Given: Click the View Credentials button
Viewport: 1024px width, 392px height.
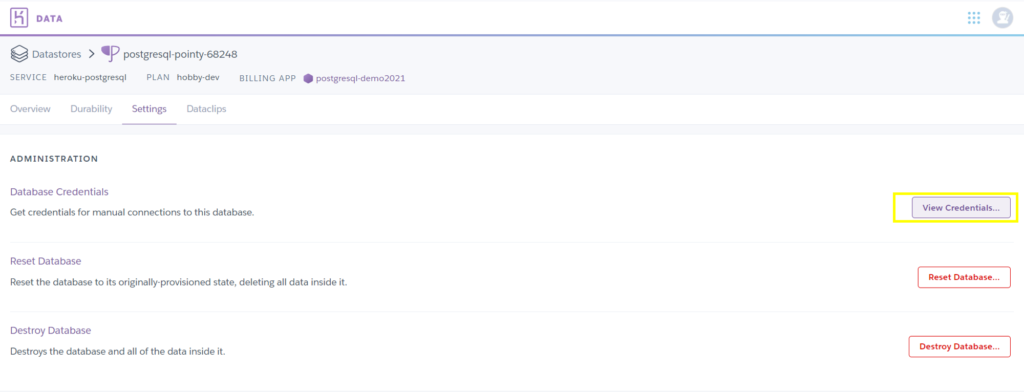Looking at the screenshot, I should click(x=961, y=208).
